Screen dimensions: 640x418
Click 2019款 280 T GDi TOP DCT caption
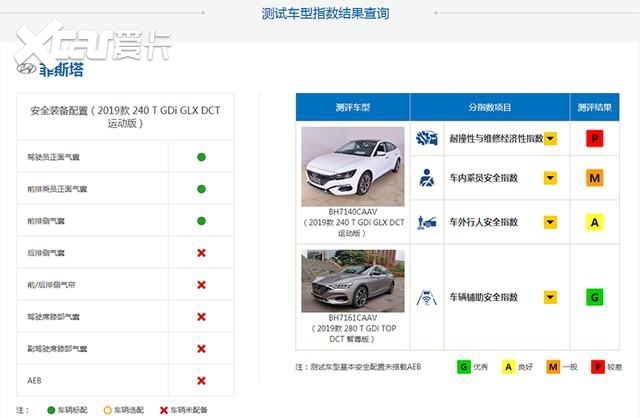click(x=353, y=334)
